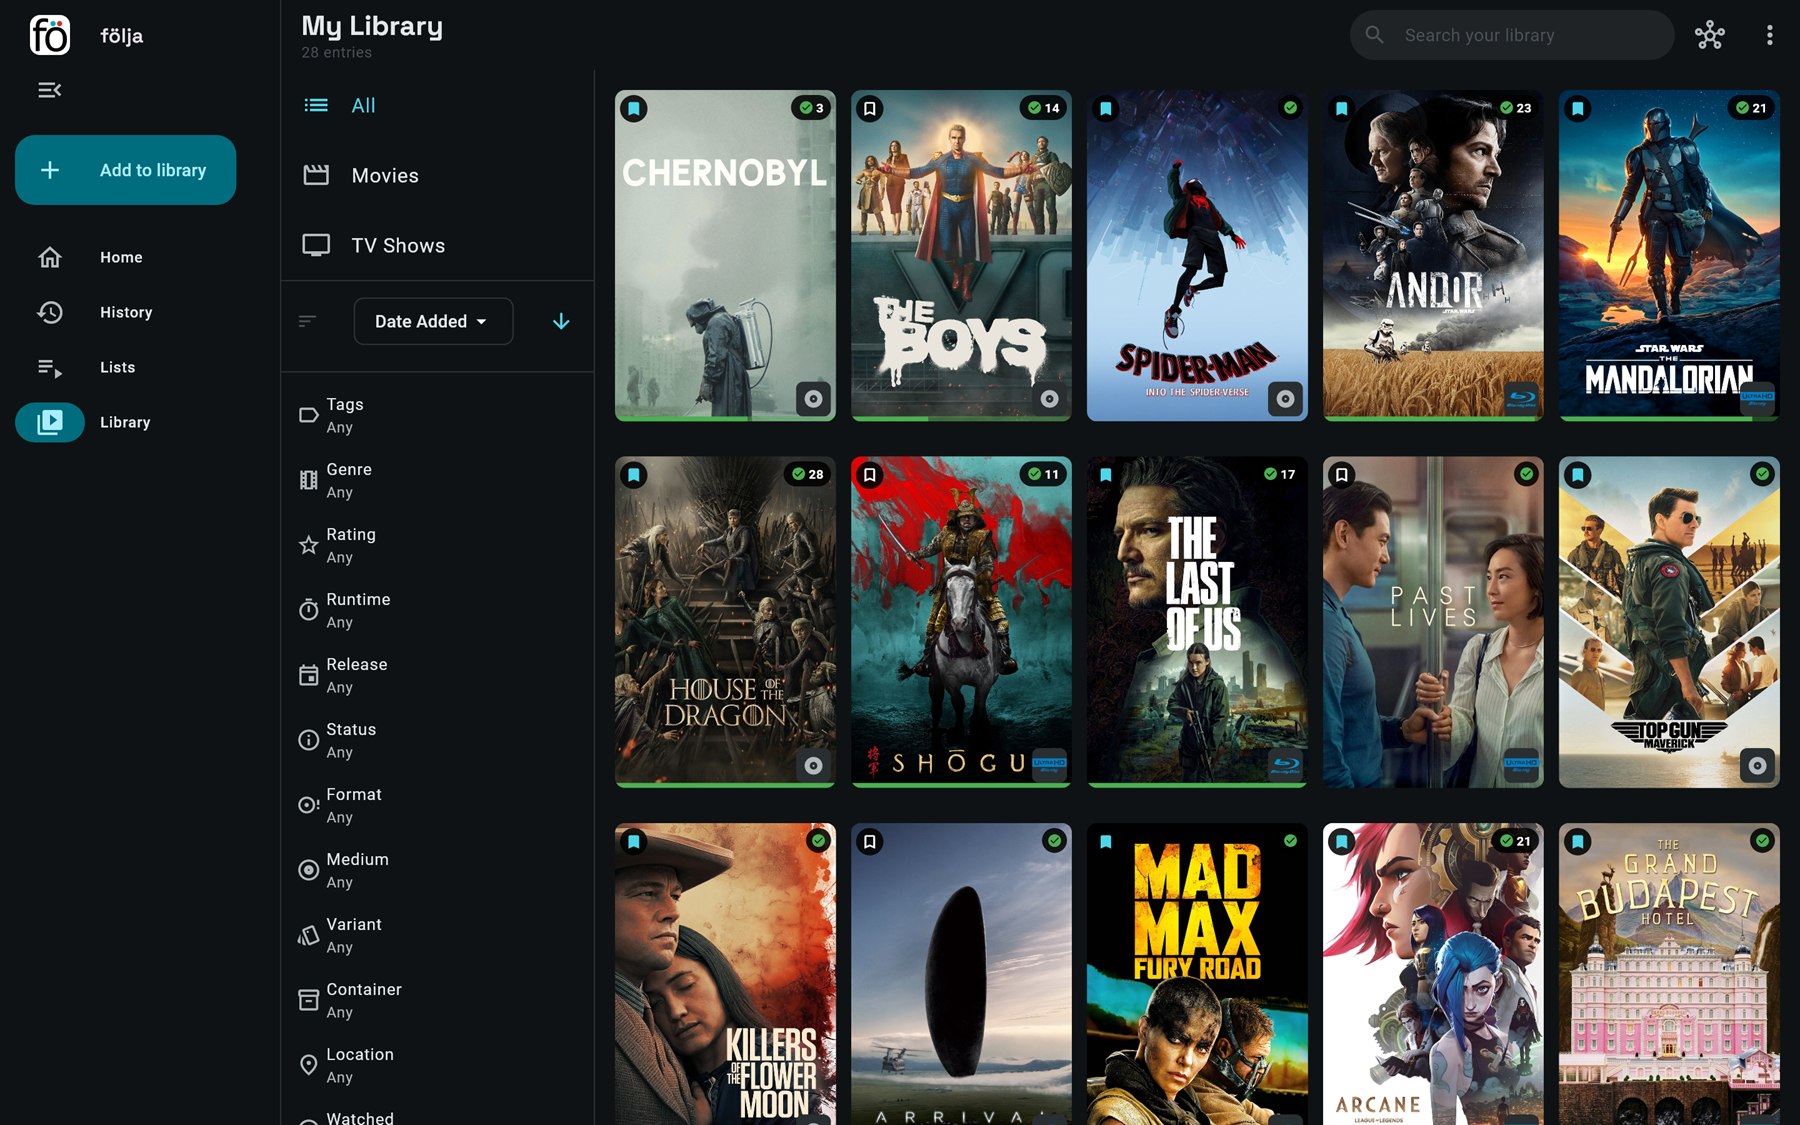Expand the Status filter
Image resolution: width=1800 pixels, height=1125 pixels.
(x=437, y=740)
